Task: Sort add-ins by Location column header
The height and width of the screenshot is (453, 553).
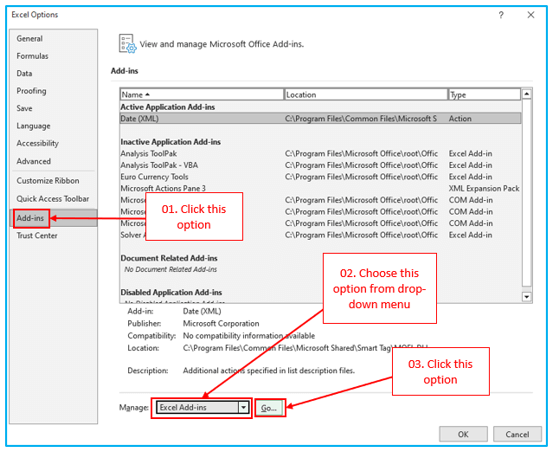Action: click(x=366, y=95)
